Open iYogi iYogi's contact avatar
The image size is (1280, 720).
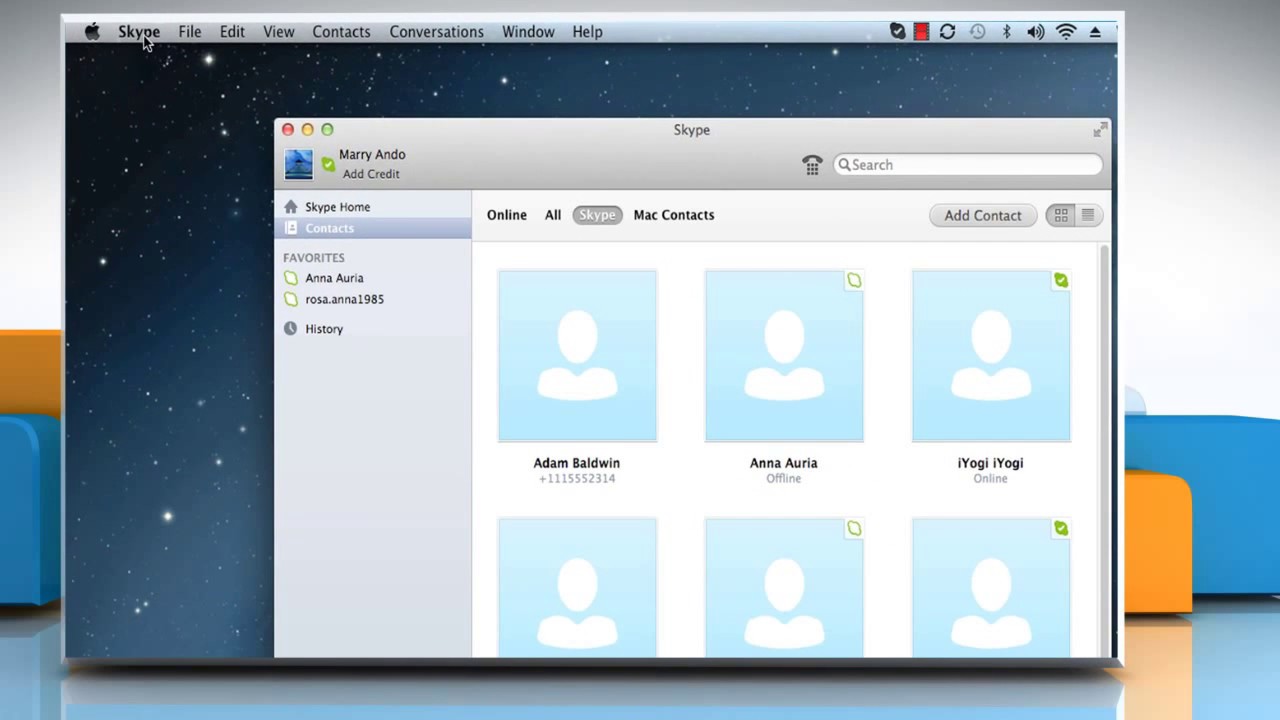991,355
